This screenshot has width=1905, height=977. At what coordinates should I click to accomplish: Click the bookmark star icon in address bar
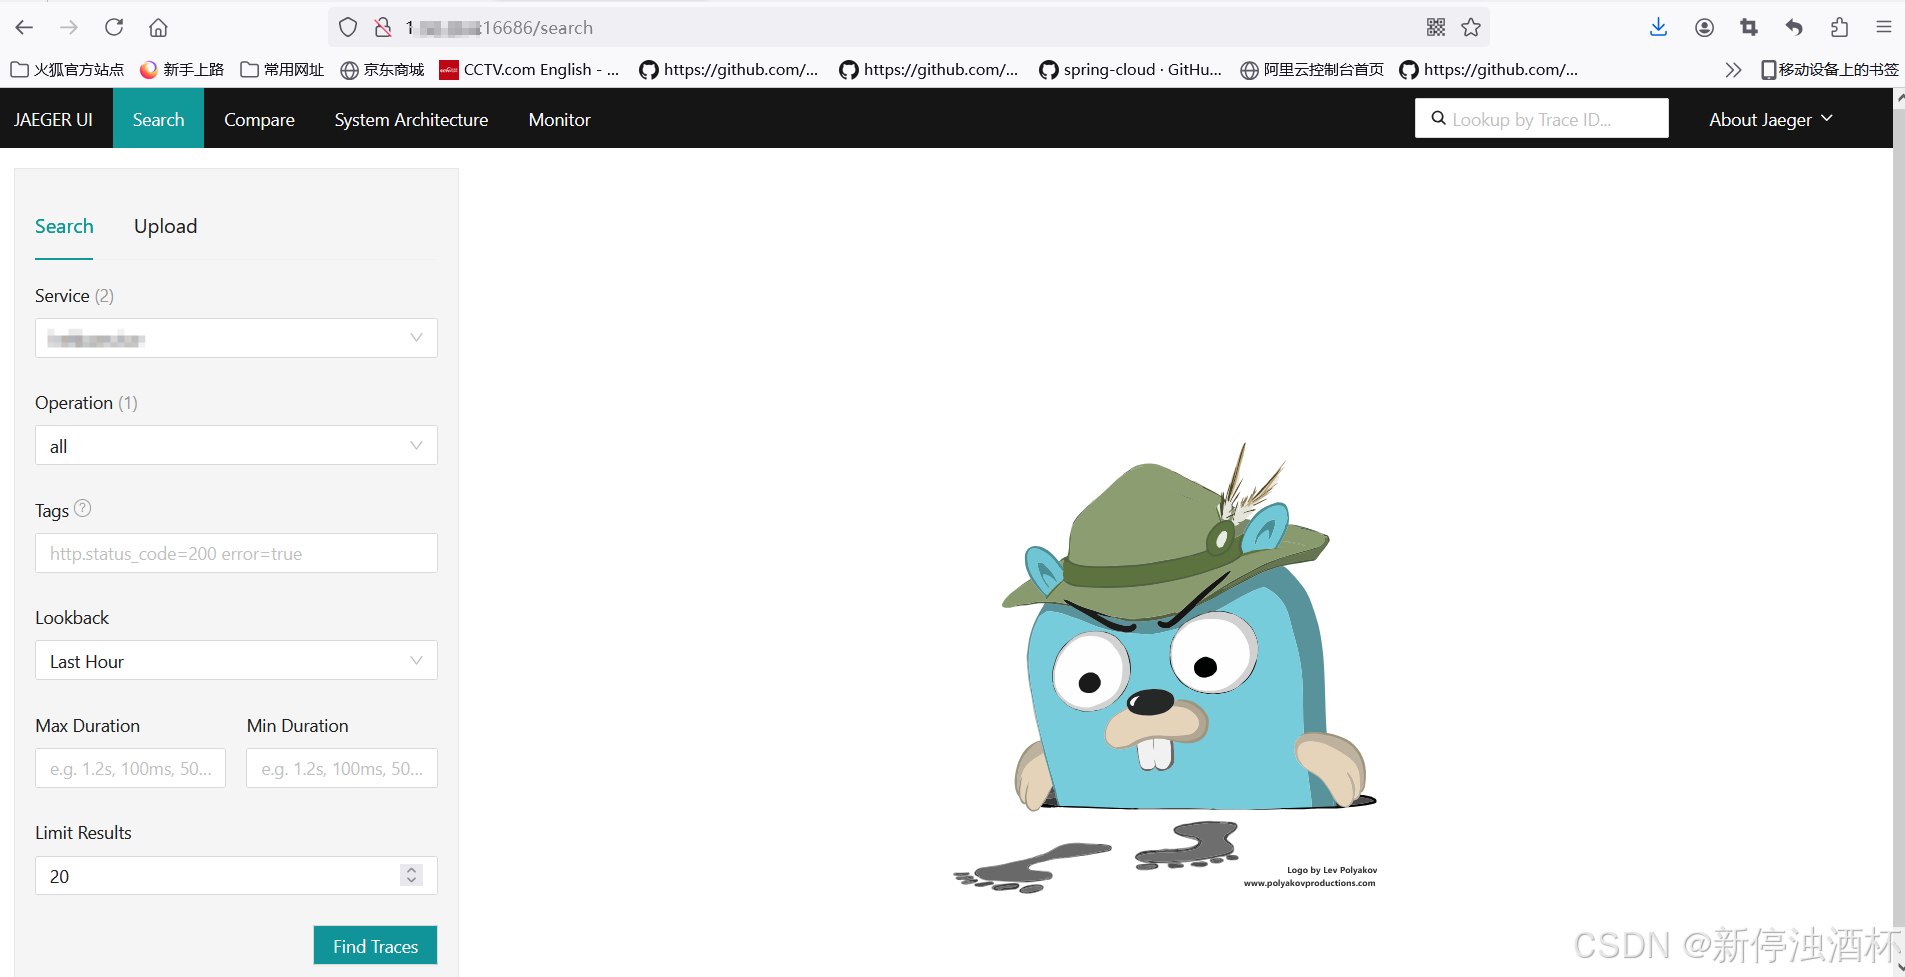1470,27
